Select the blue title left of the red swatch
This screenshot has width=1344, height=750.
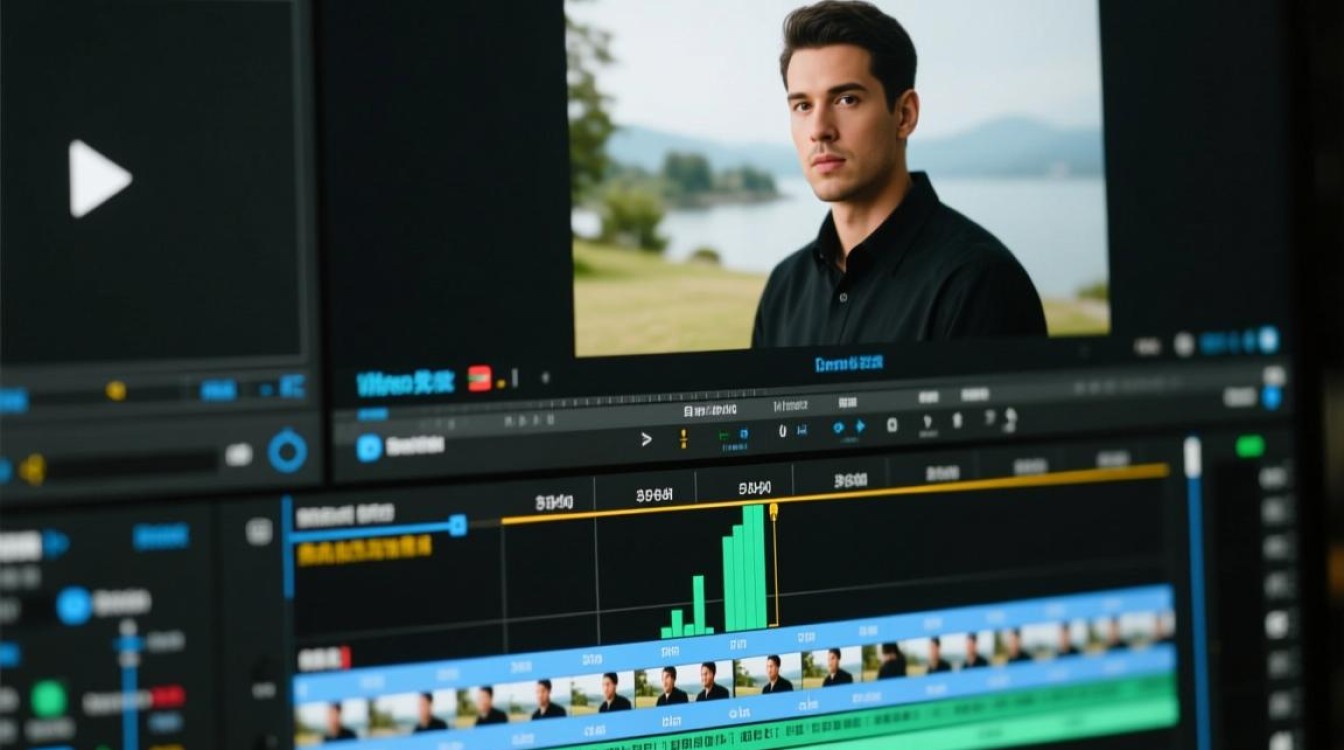(x=406, y=382)
